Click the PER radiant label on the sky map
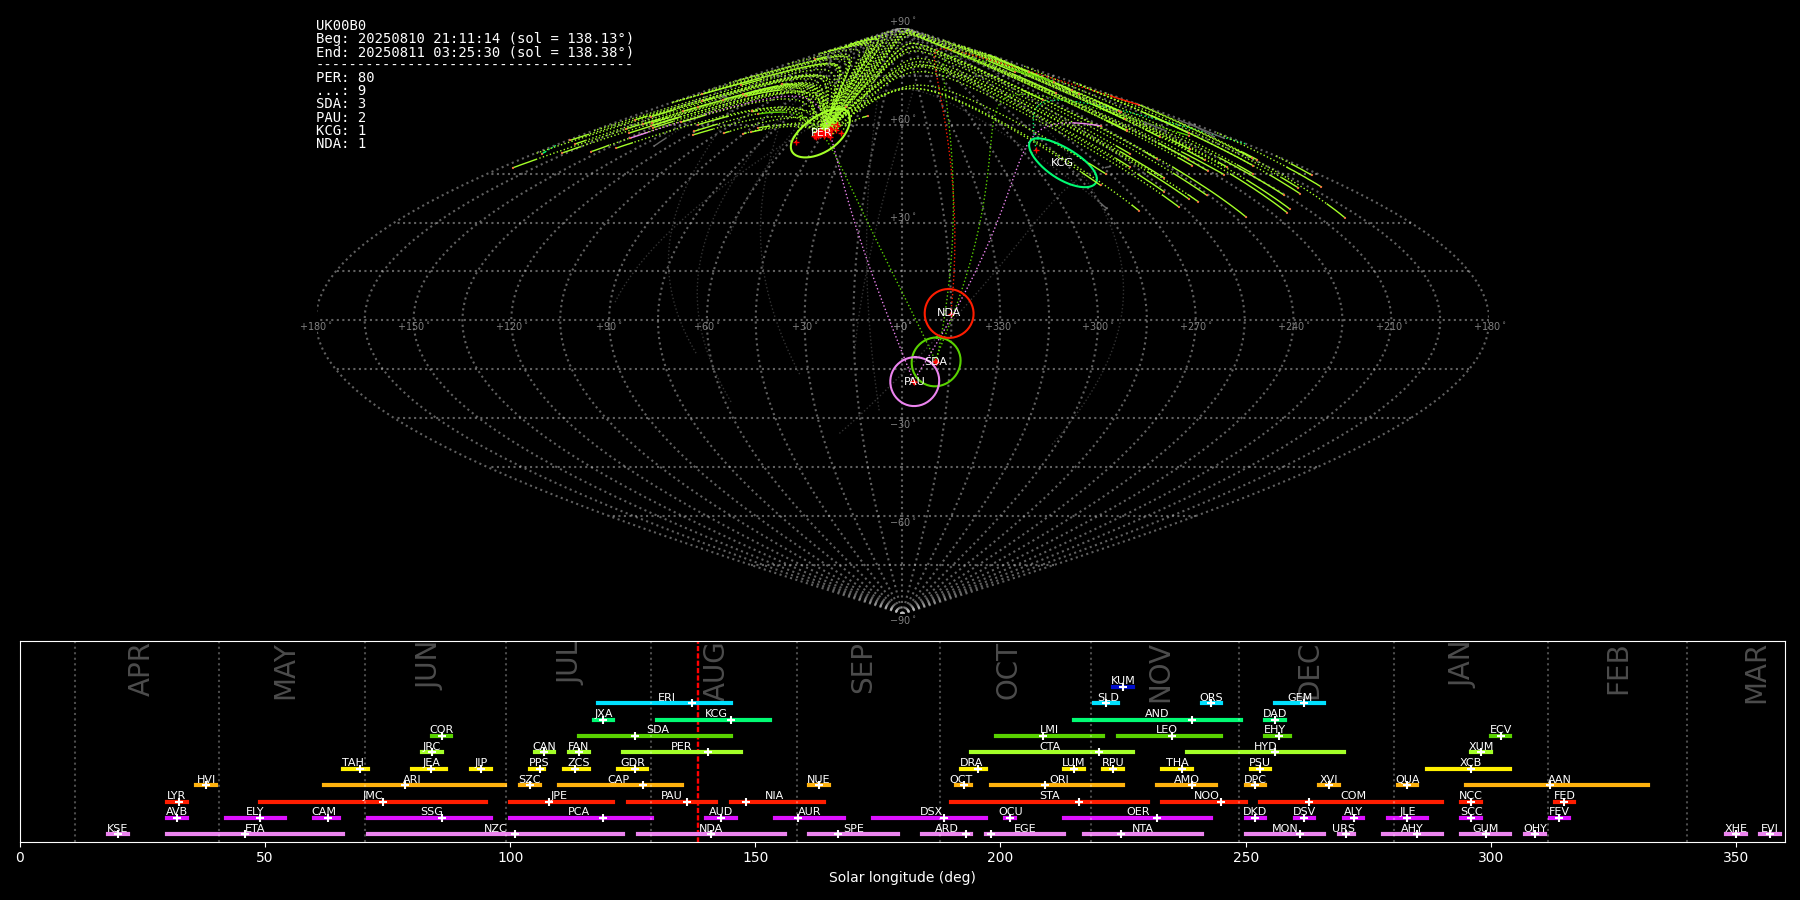 821,133
